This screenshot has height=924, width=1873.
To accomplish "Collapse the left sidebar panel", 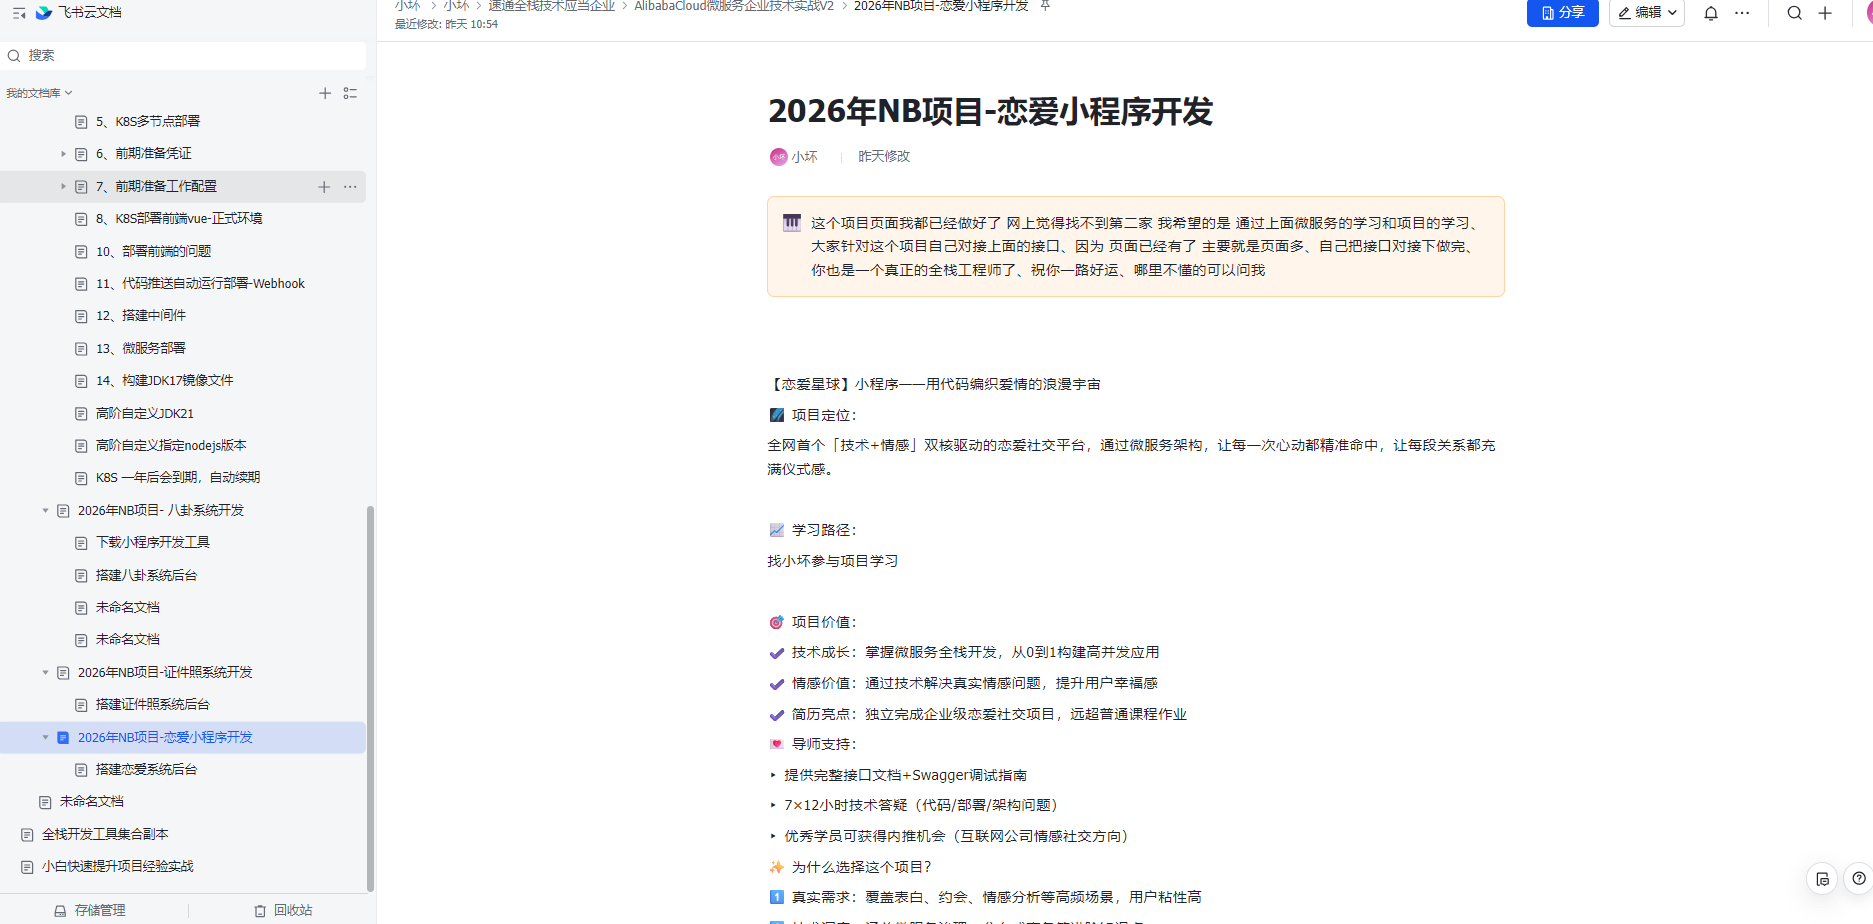I will (x=19, y=13).
